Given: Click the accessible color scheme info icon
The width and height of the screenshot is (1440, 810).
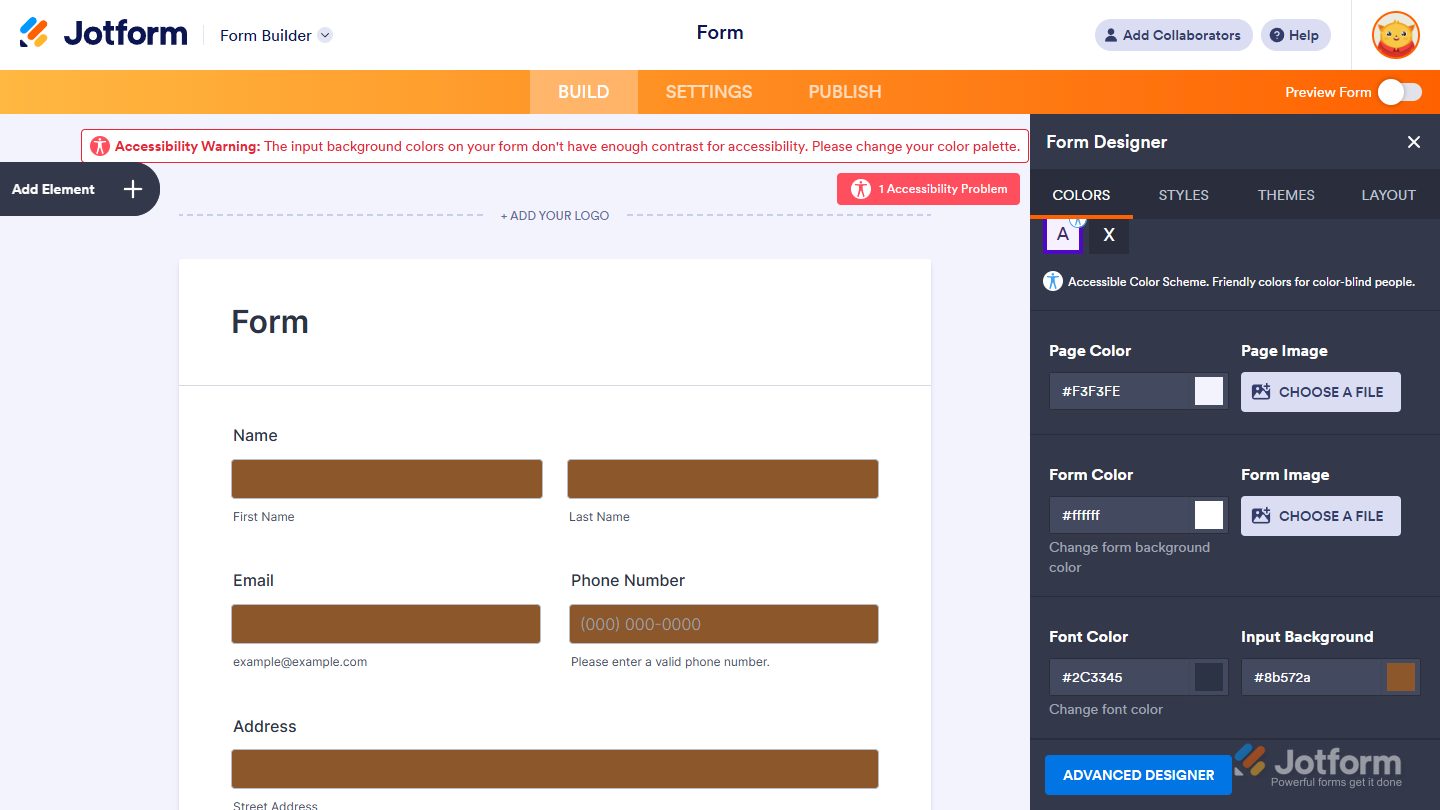Looking at the screenshot, I should tap(1052, 281).
